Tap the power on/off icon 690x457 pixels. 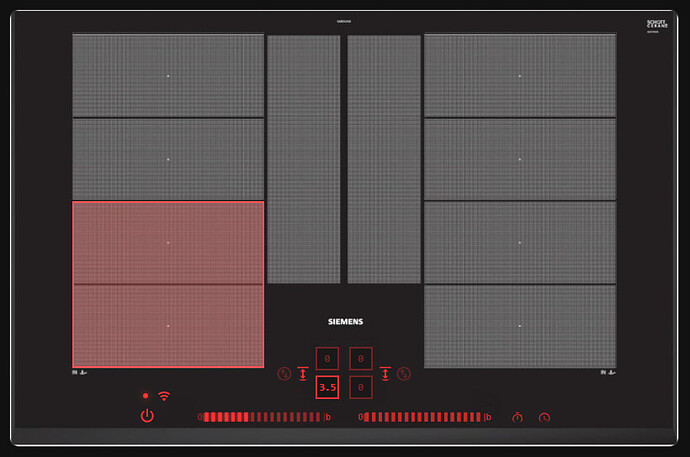pos(147,416)
